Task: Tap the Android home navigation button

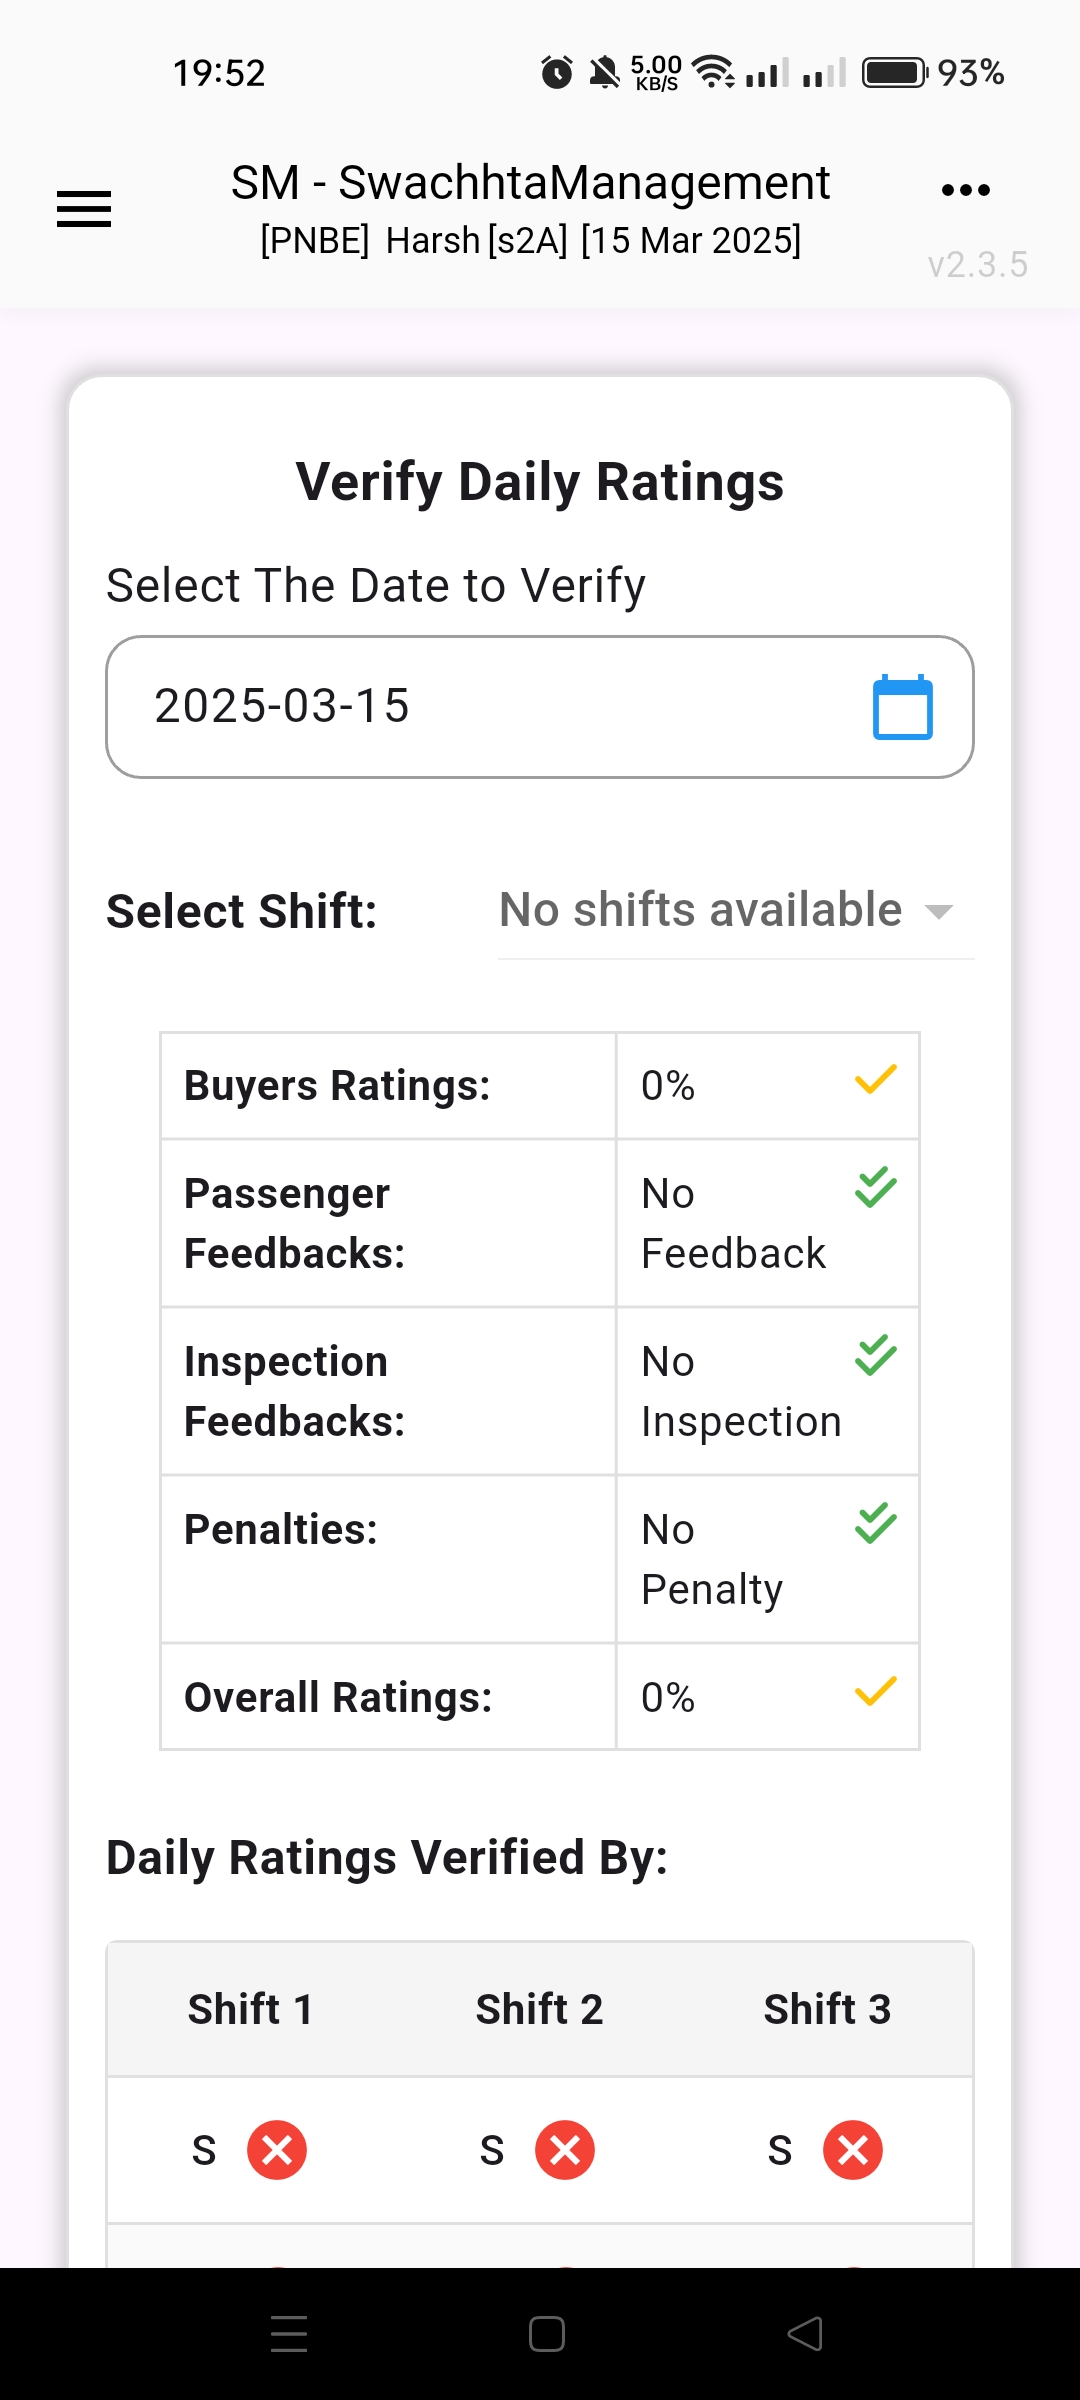Action: point(547,2334)
